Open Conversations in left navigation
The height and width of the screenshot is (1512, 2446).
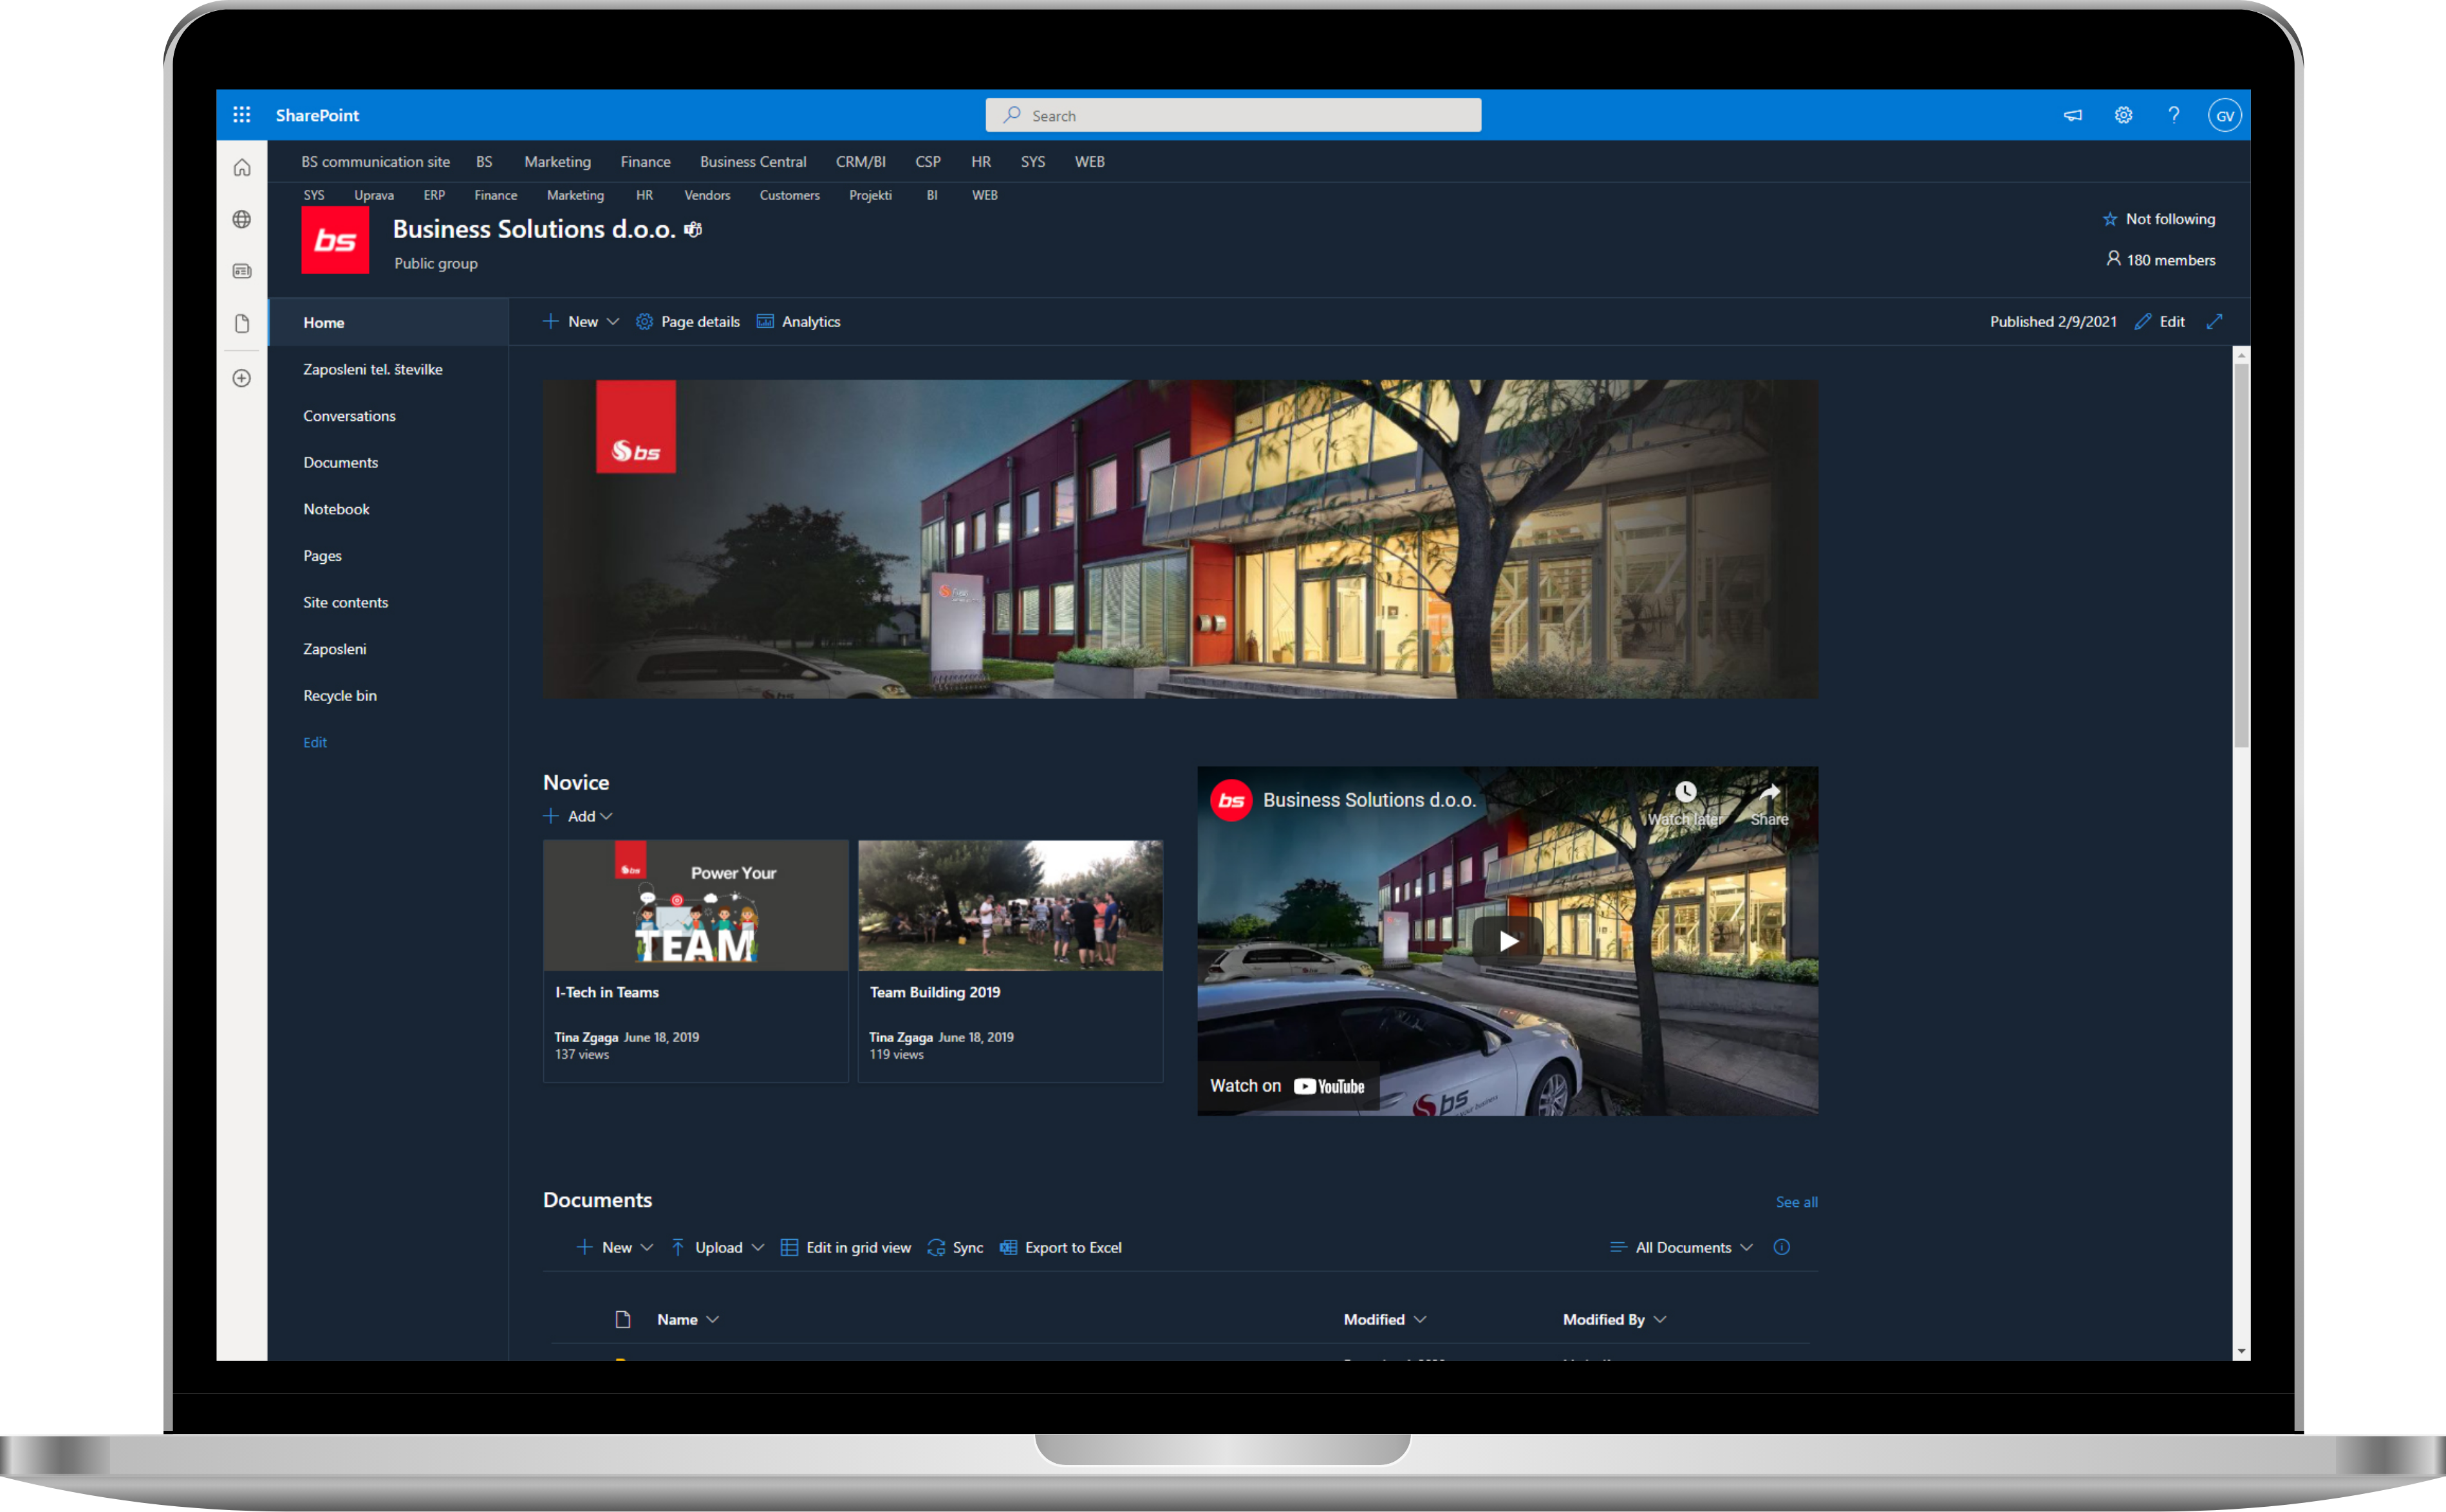tap(349, 416)
